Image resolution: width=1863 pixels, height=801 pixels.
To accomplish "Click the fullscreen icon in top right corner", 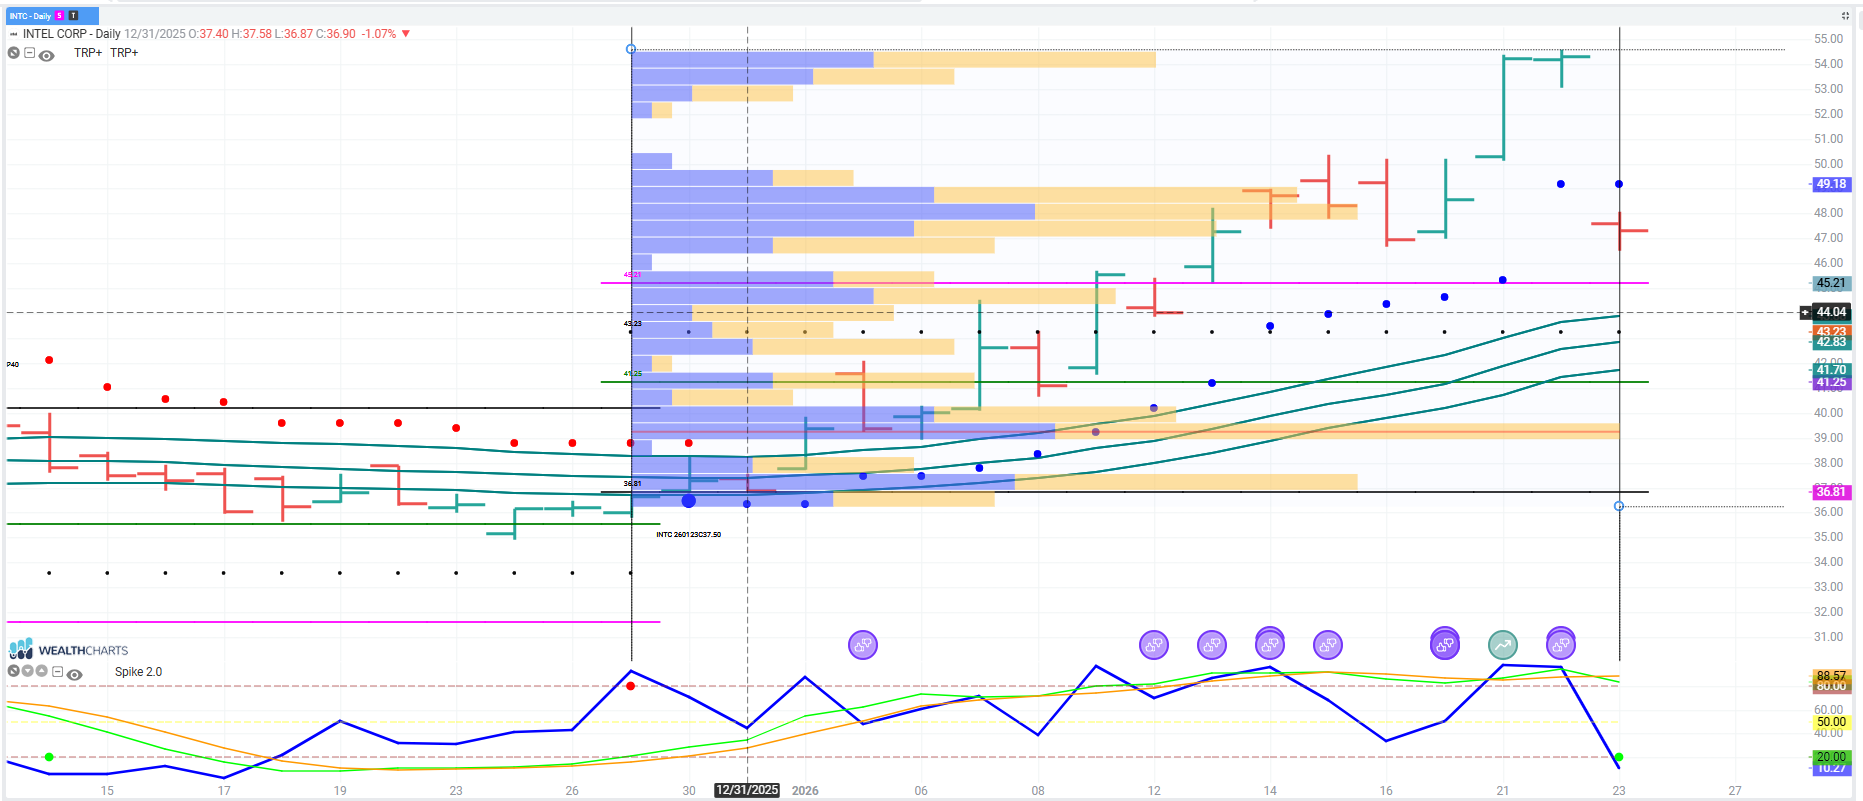I will point(1845,15).
